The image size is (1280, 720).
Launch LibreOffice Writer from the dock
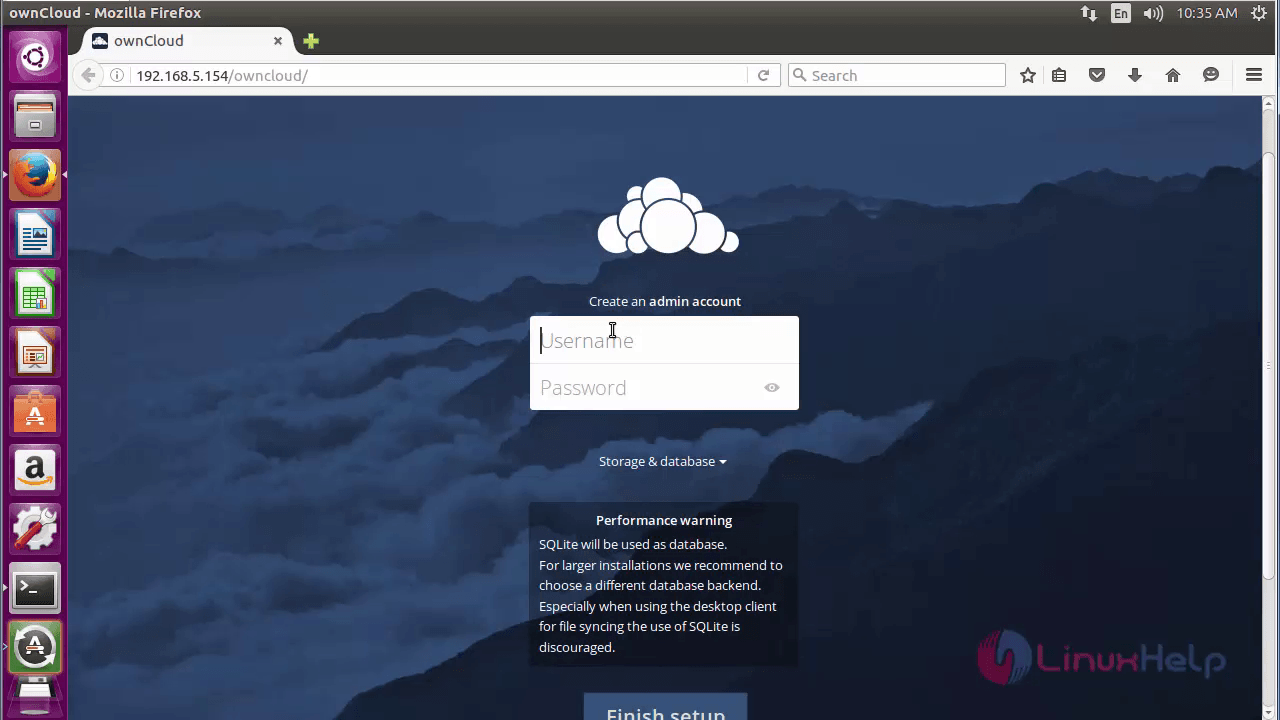35,234
